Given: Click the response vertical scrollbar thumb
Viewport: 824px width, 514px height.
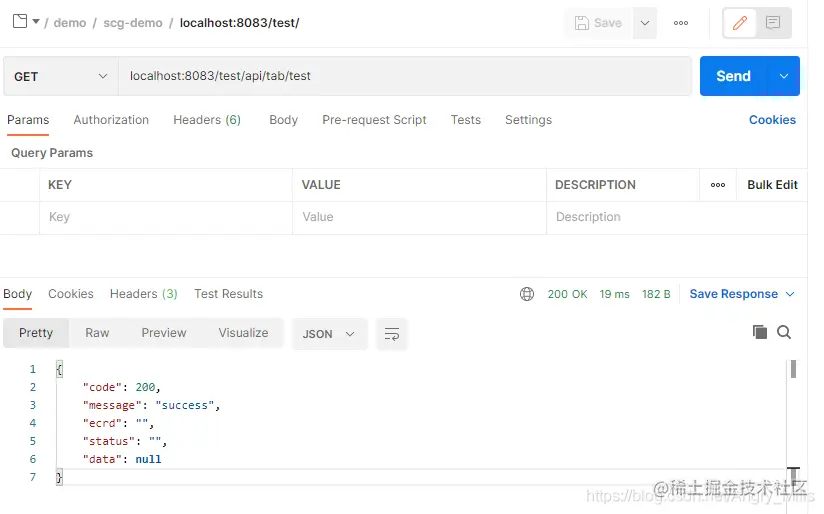Looking at the screenshot, I should click(794, 369).
